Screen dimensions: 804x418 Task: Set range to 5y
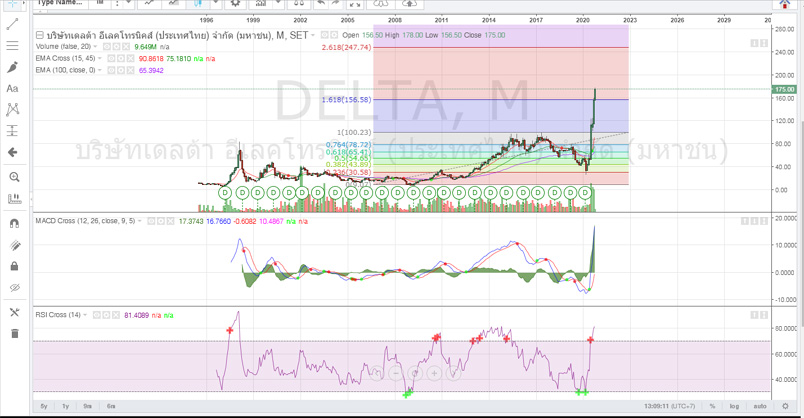(44, 406)
